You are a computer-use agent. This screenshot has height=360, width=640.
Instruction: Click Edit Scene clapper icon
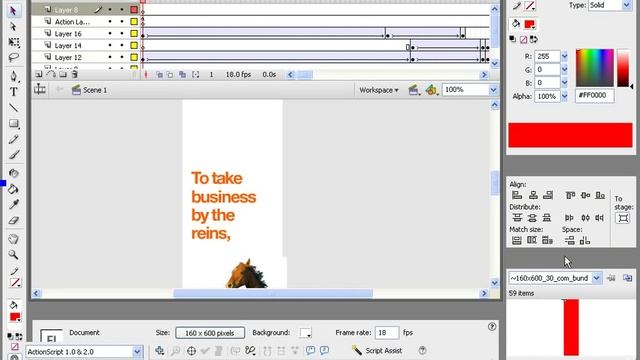(x=413, y=90)
